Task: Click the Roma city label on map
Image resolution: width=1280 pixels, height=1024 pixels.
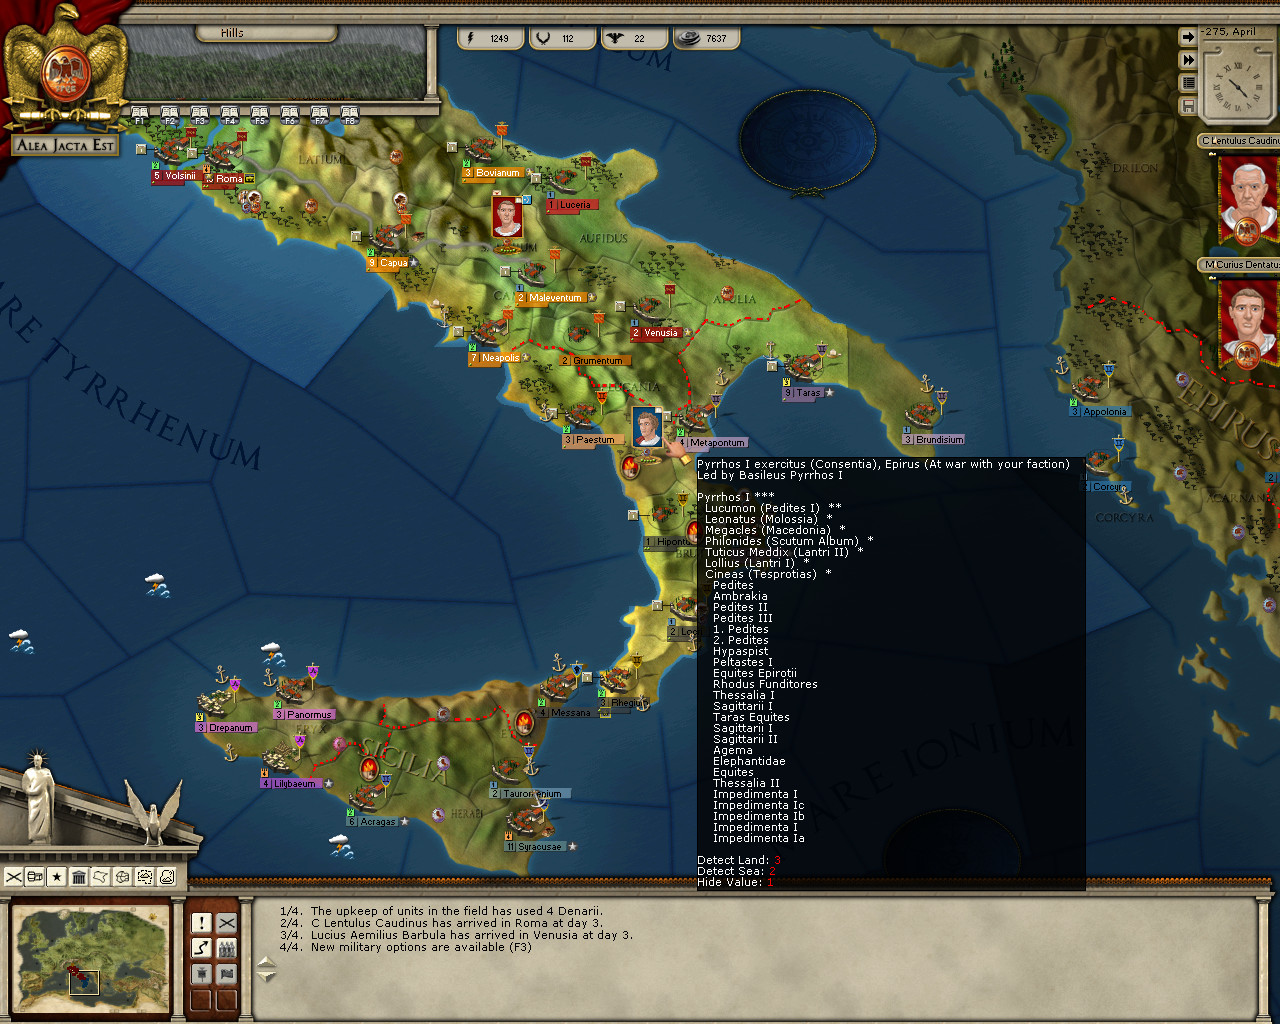Action: 229,179
